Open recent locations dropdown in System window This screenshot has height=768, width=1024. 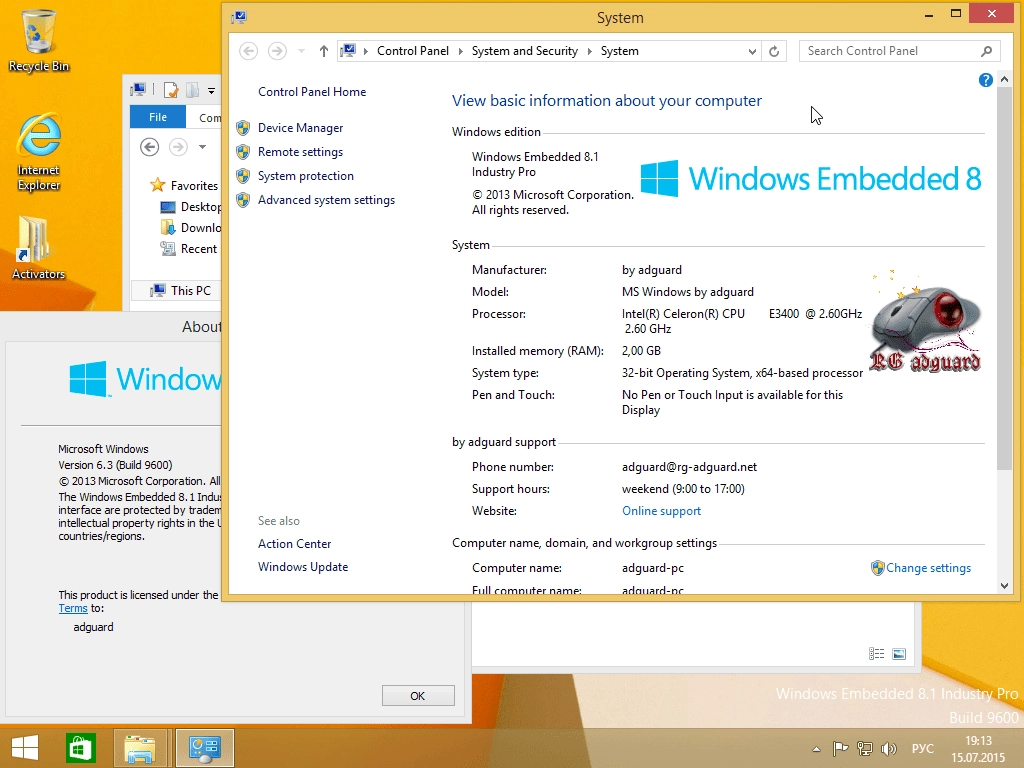(x=301, y=51)
